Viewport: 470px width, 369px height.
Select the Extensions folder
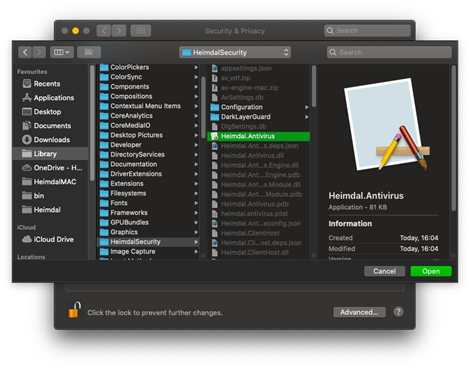[x=148, y=183]
